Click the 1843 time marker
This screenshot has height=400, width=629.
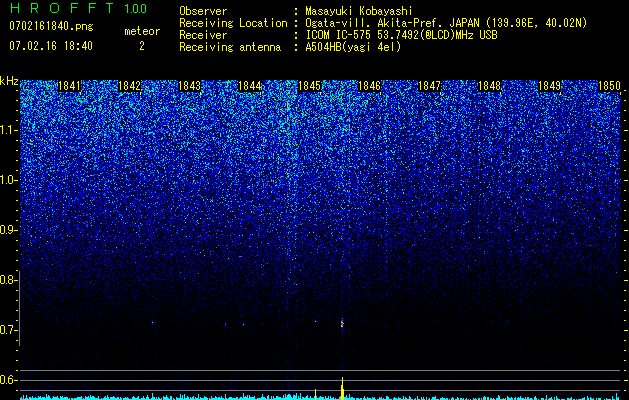pos(189,86)
